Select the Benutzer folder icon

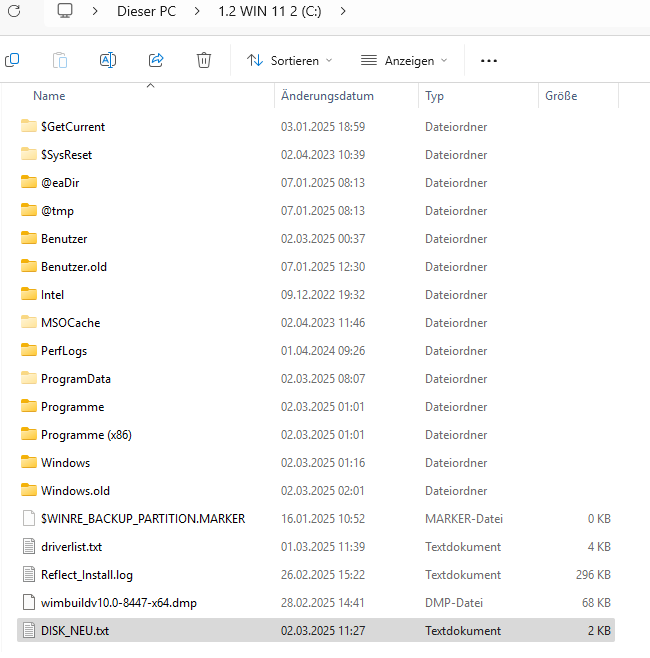29,238
